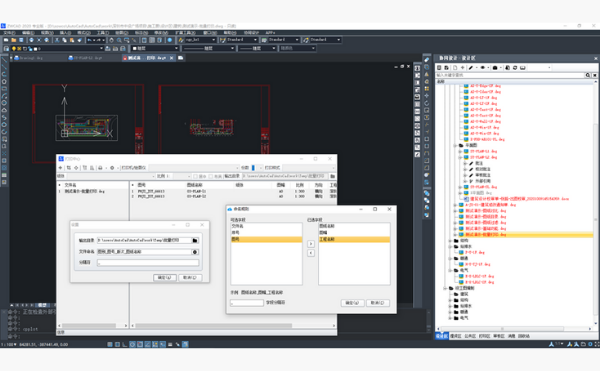Click the Undo arrow in main toolbar

click(90, 40)
